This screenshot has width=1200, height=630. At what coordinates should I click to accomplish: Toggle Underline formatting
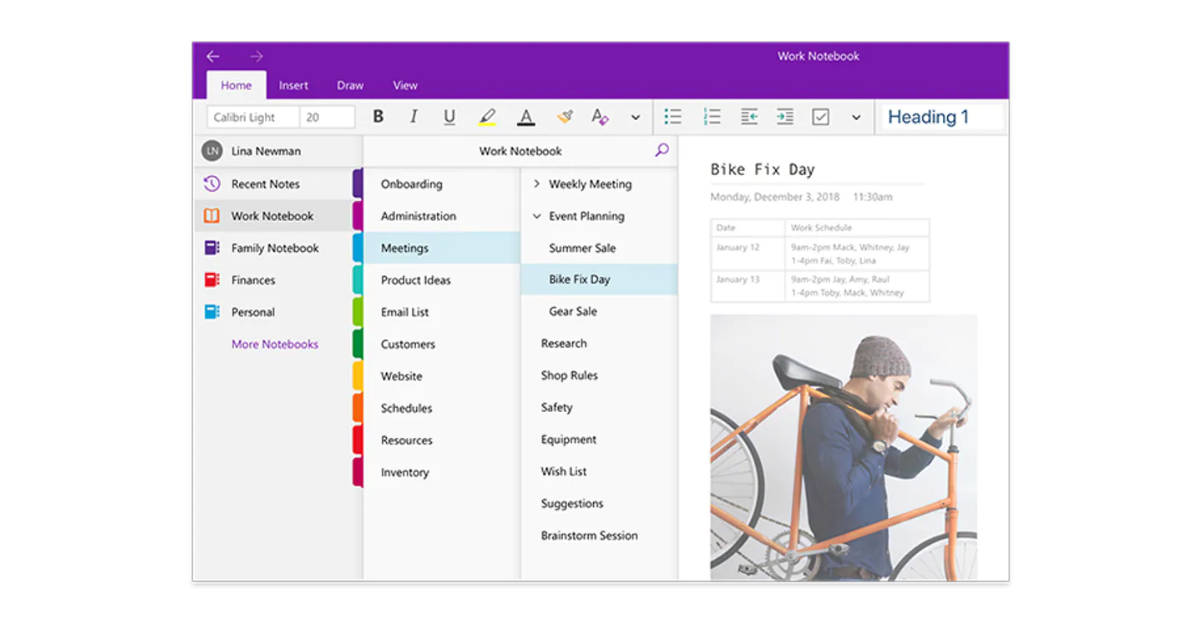coord(449,117)
